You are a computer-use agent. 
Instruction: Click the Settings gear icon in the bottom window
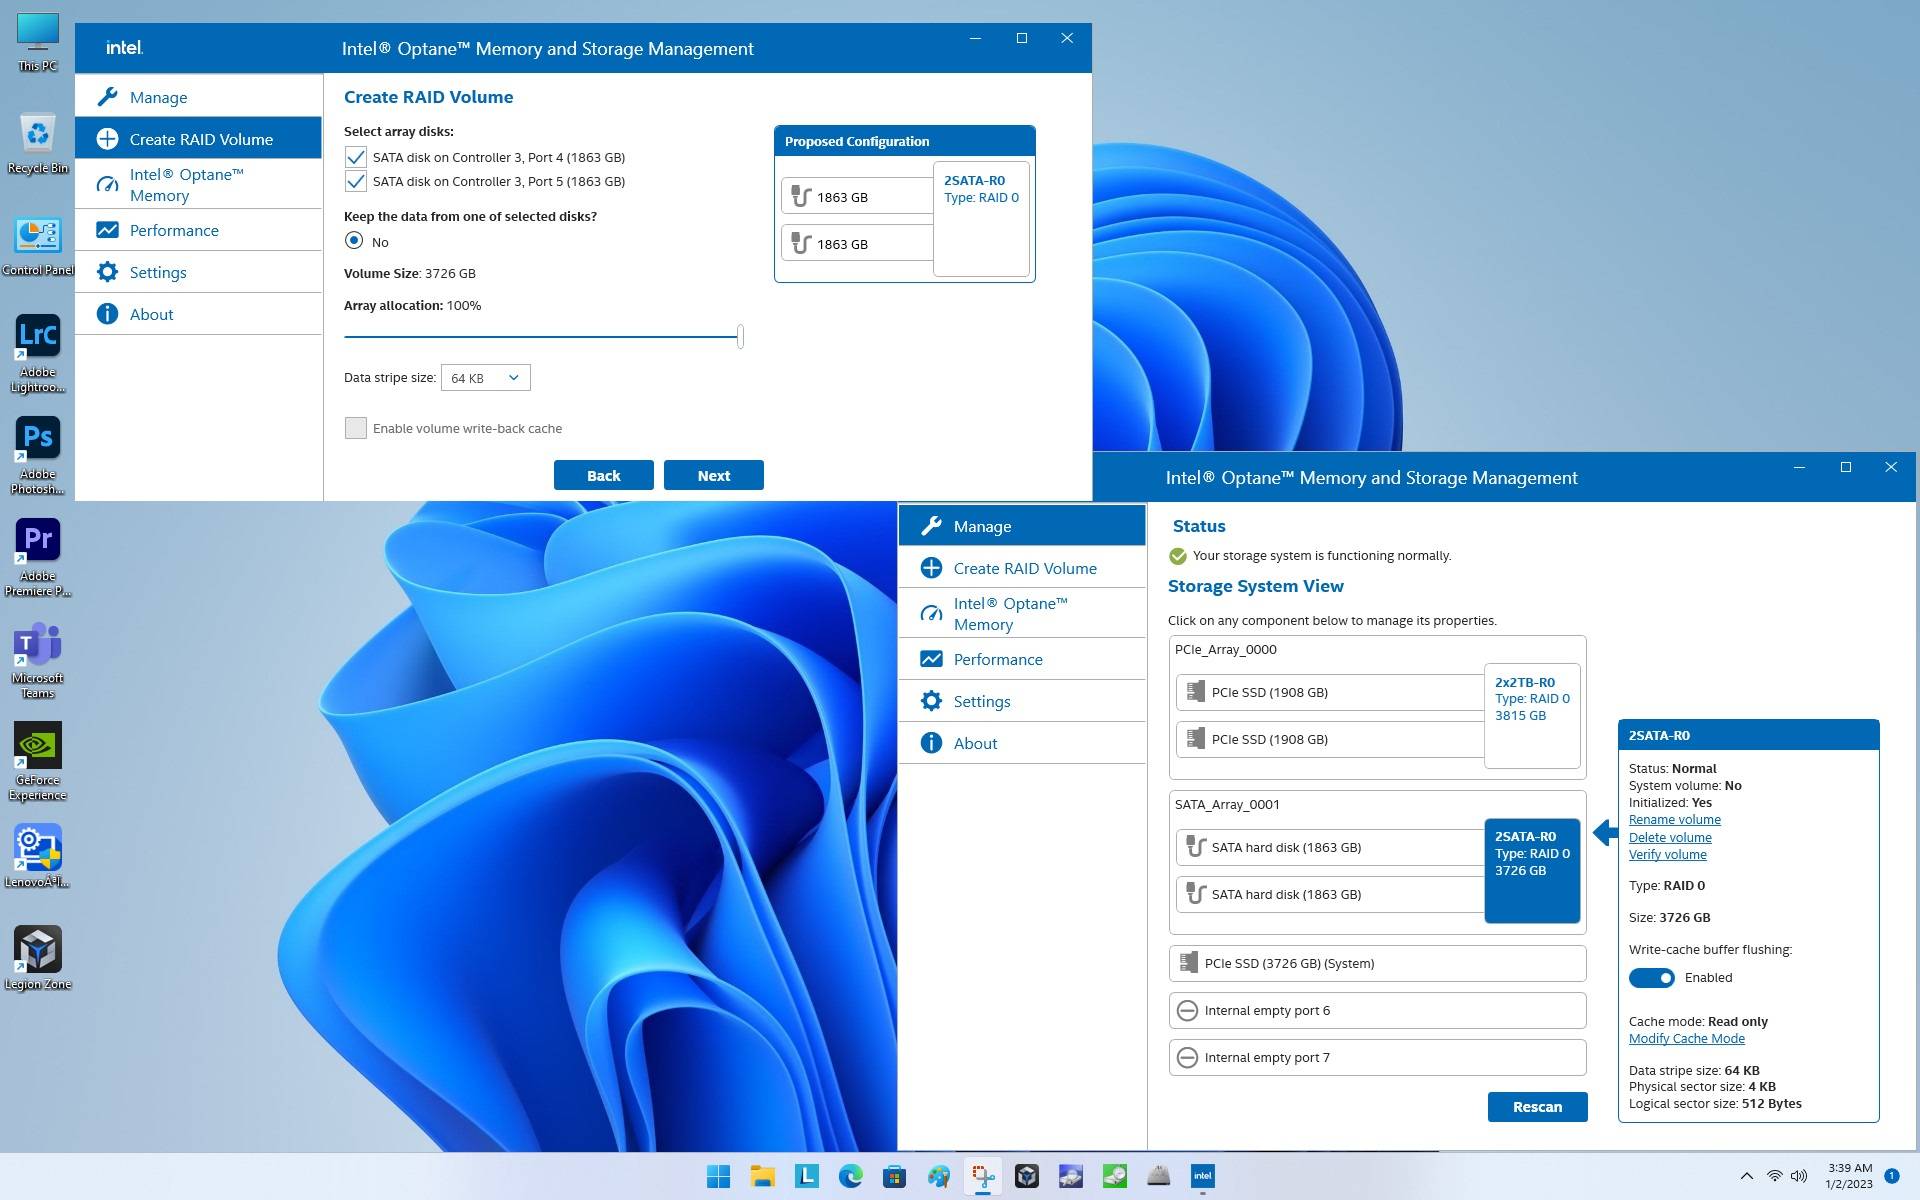point(931,701)
